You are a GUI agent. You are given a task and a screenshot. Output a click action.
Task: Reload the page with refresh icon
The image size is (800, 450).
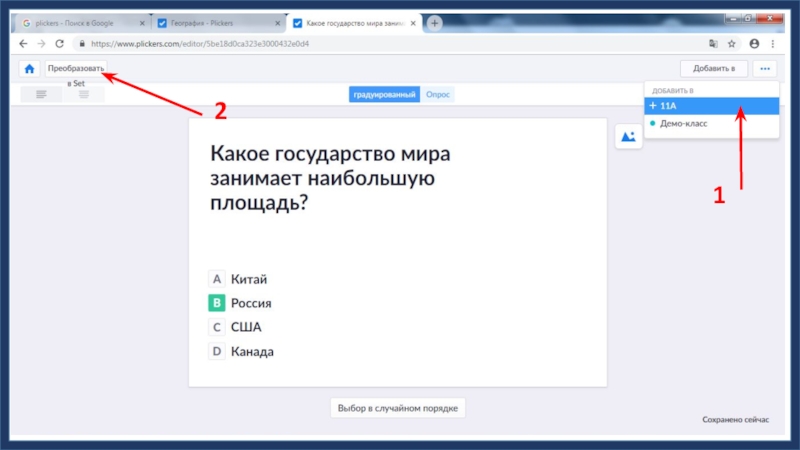click(59, 44)
